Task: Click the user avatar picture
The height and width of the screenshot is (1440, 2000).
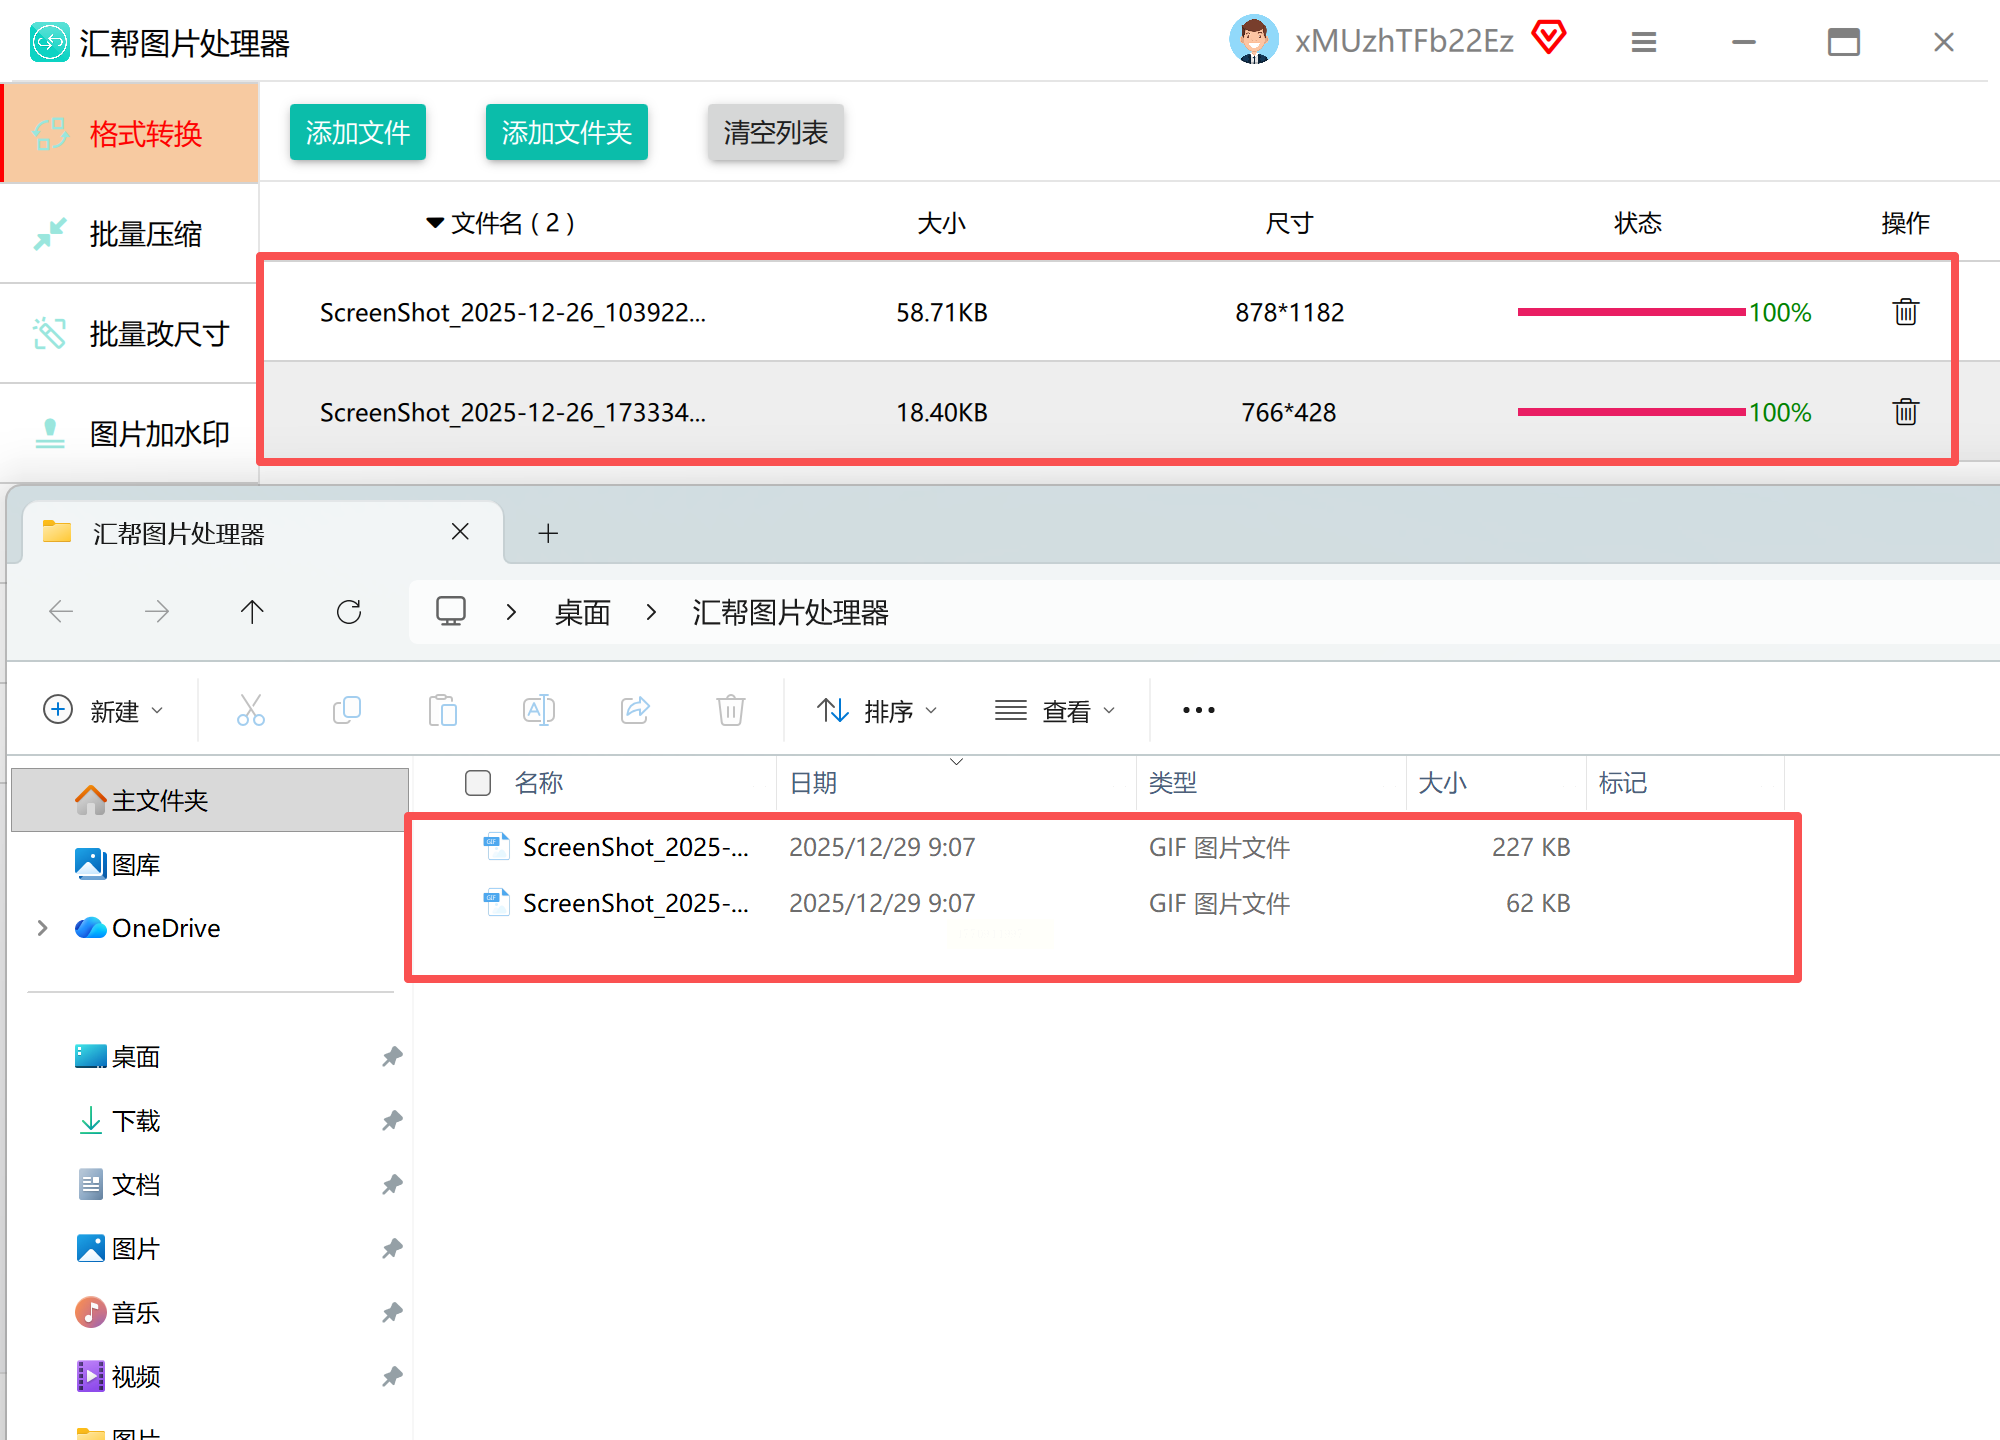Action: coord(1253,40)
